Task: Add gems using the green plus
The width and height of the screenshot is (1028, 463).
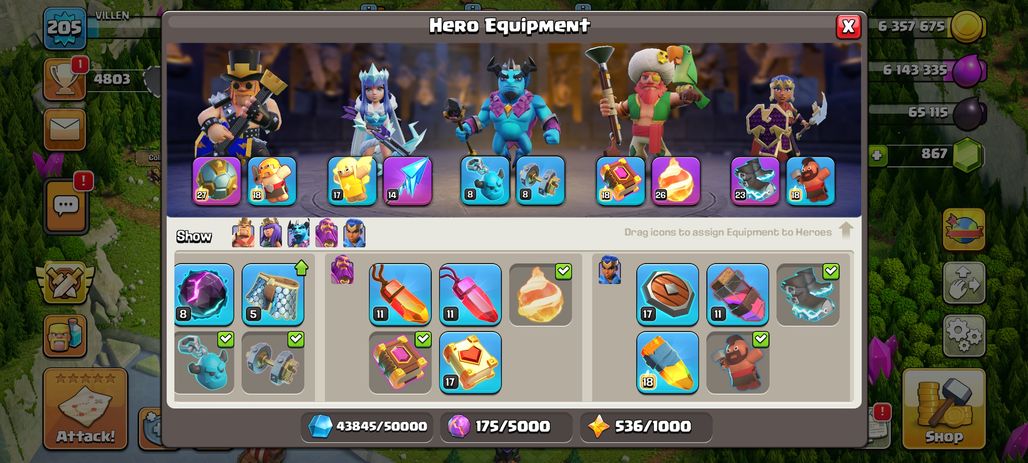Action: point(876,156)
